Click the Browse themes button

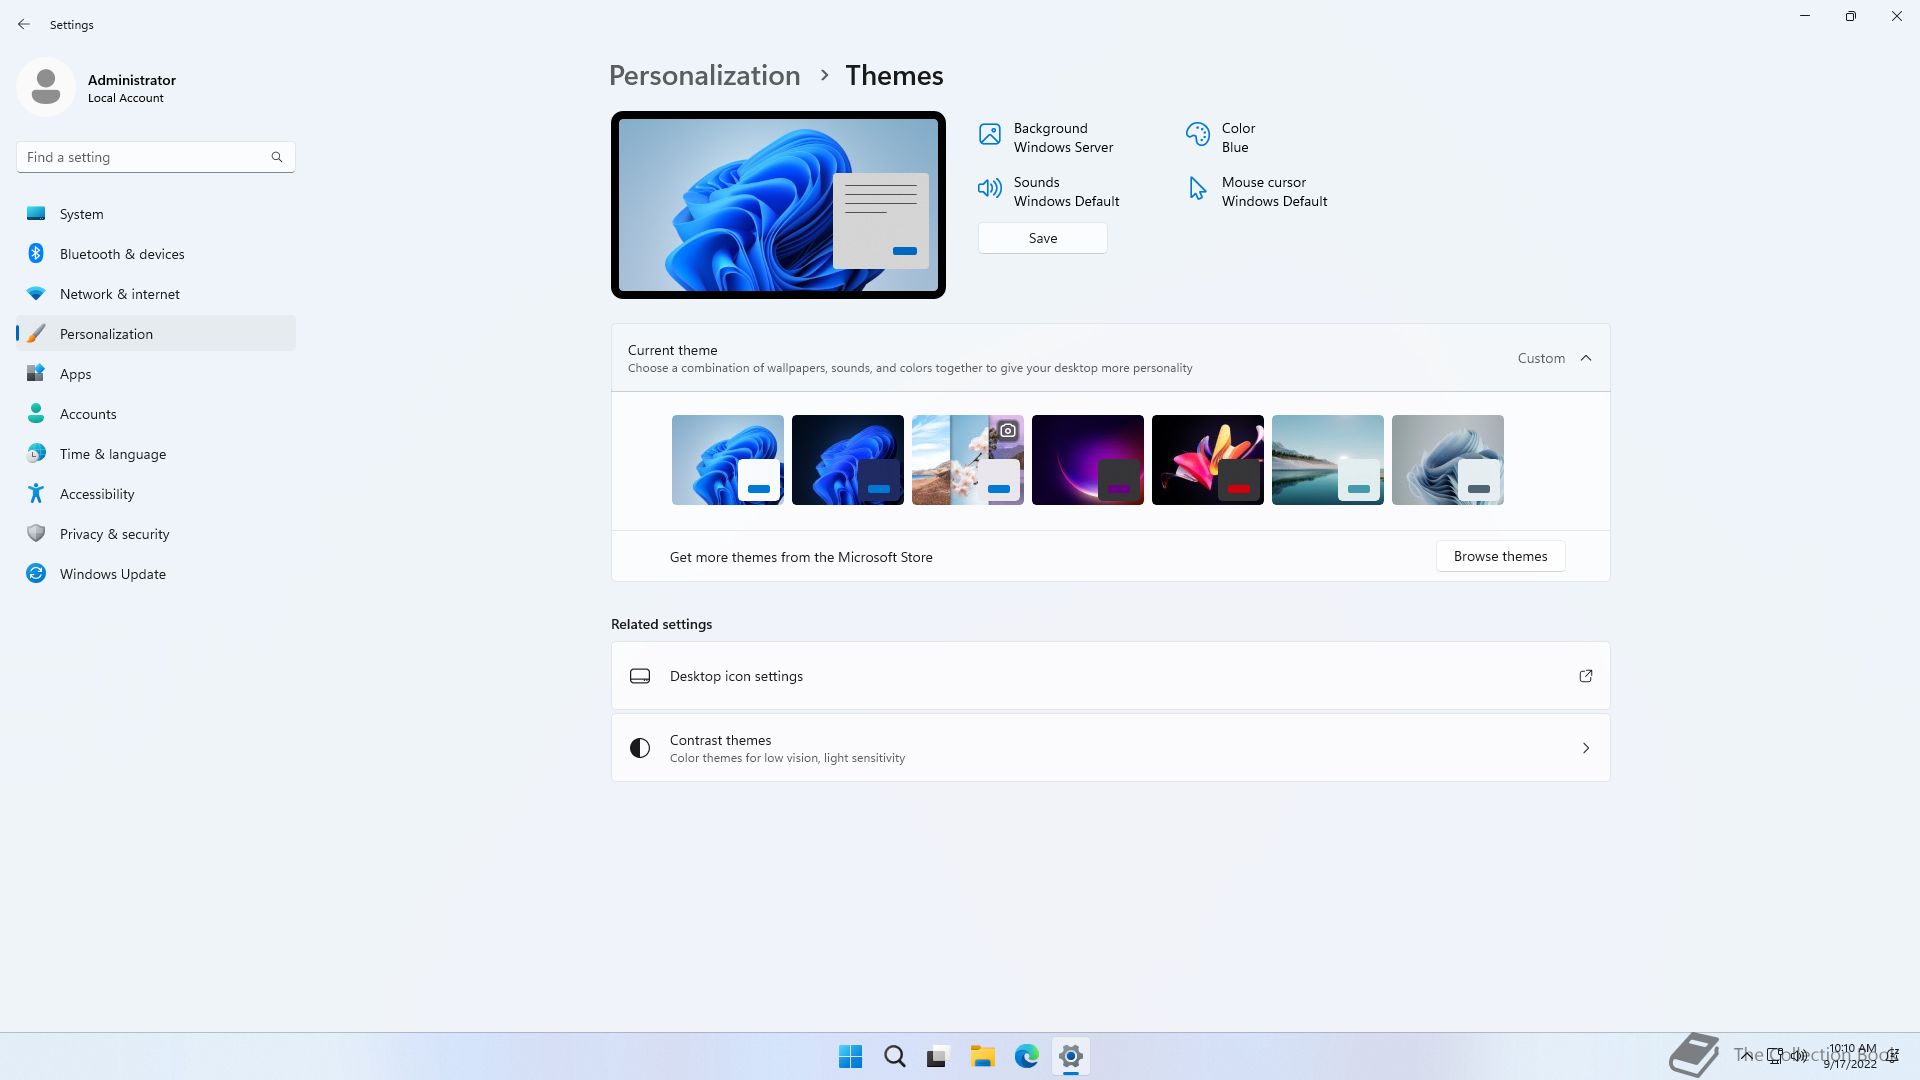point(1500,556)
